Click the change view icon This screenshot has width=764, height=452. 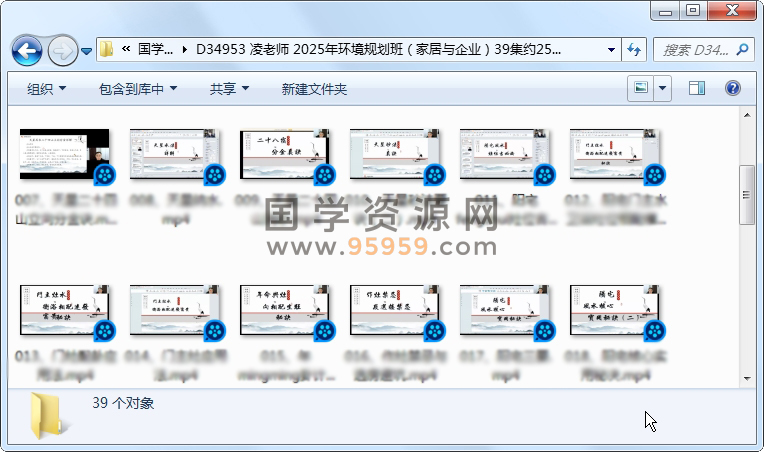pos(640,89)
